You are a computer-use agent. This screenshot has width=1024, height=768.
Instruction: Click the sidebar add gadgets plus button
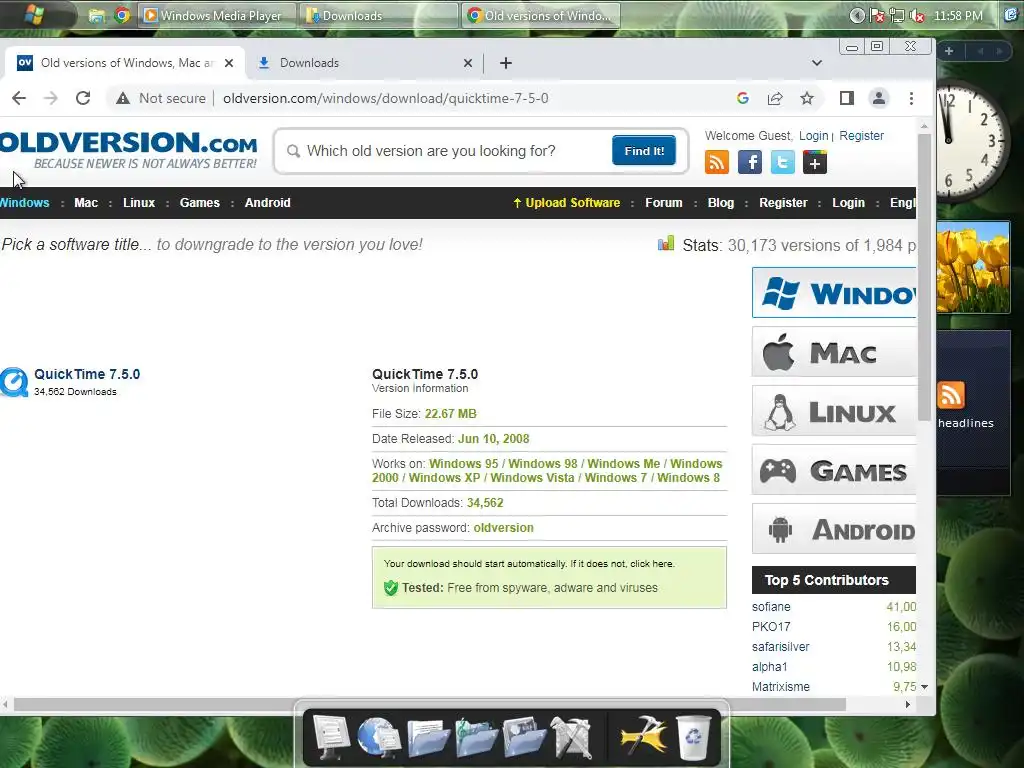coord(949,51)
